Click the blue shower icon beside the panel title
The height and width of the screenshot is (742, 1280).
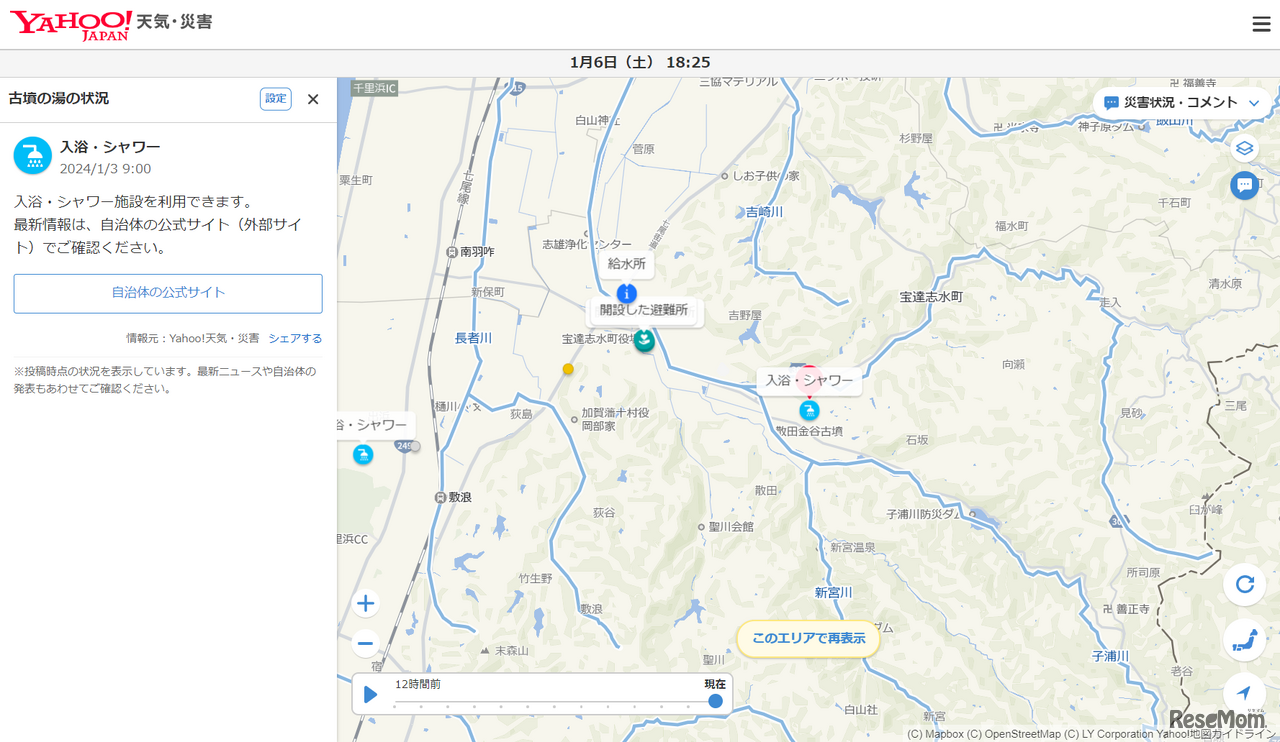pyautogui.click(x=33, y=156)
